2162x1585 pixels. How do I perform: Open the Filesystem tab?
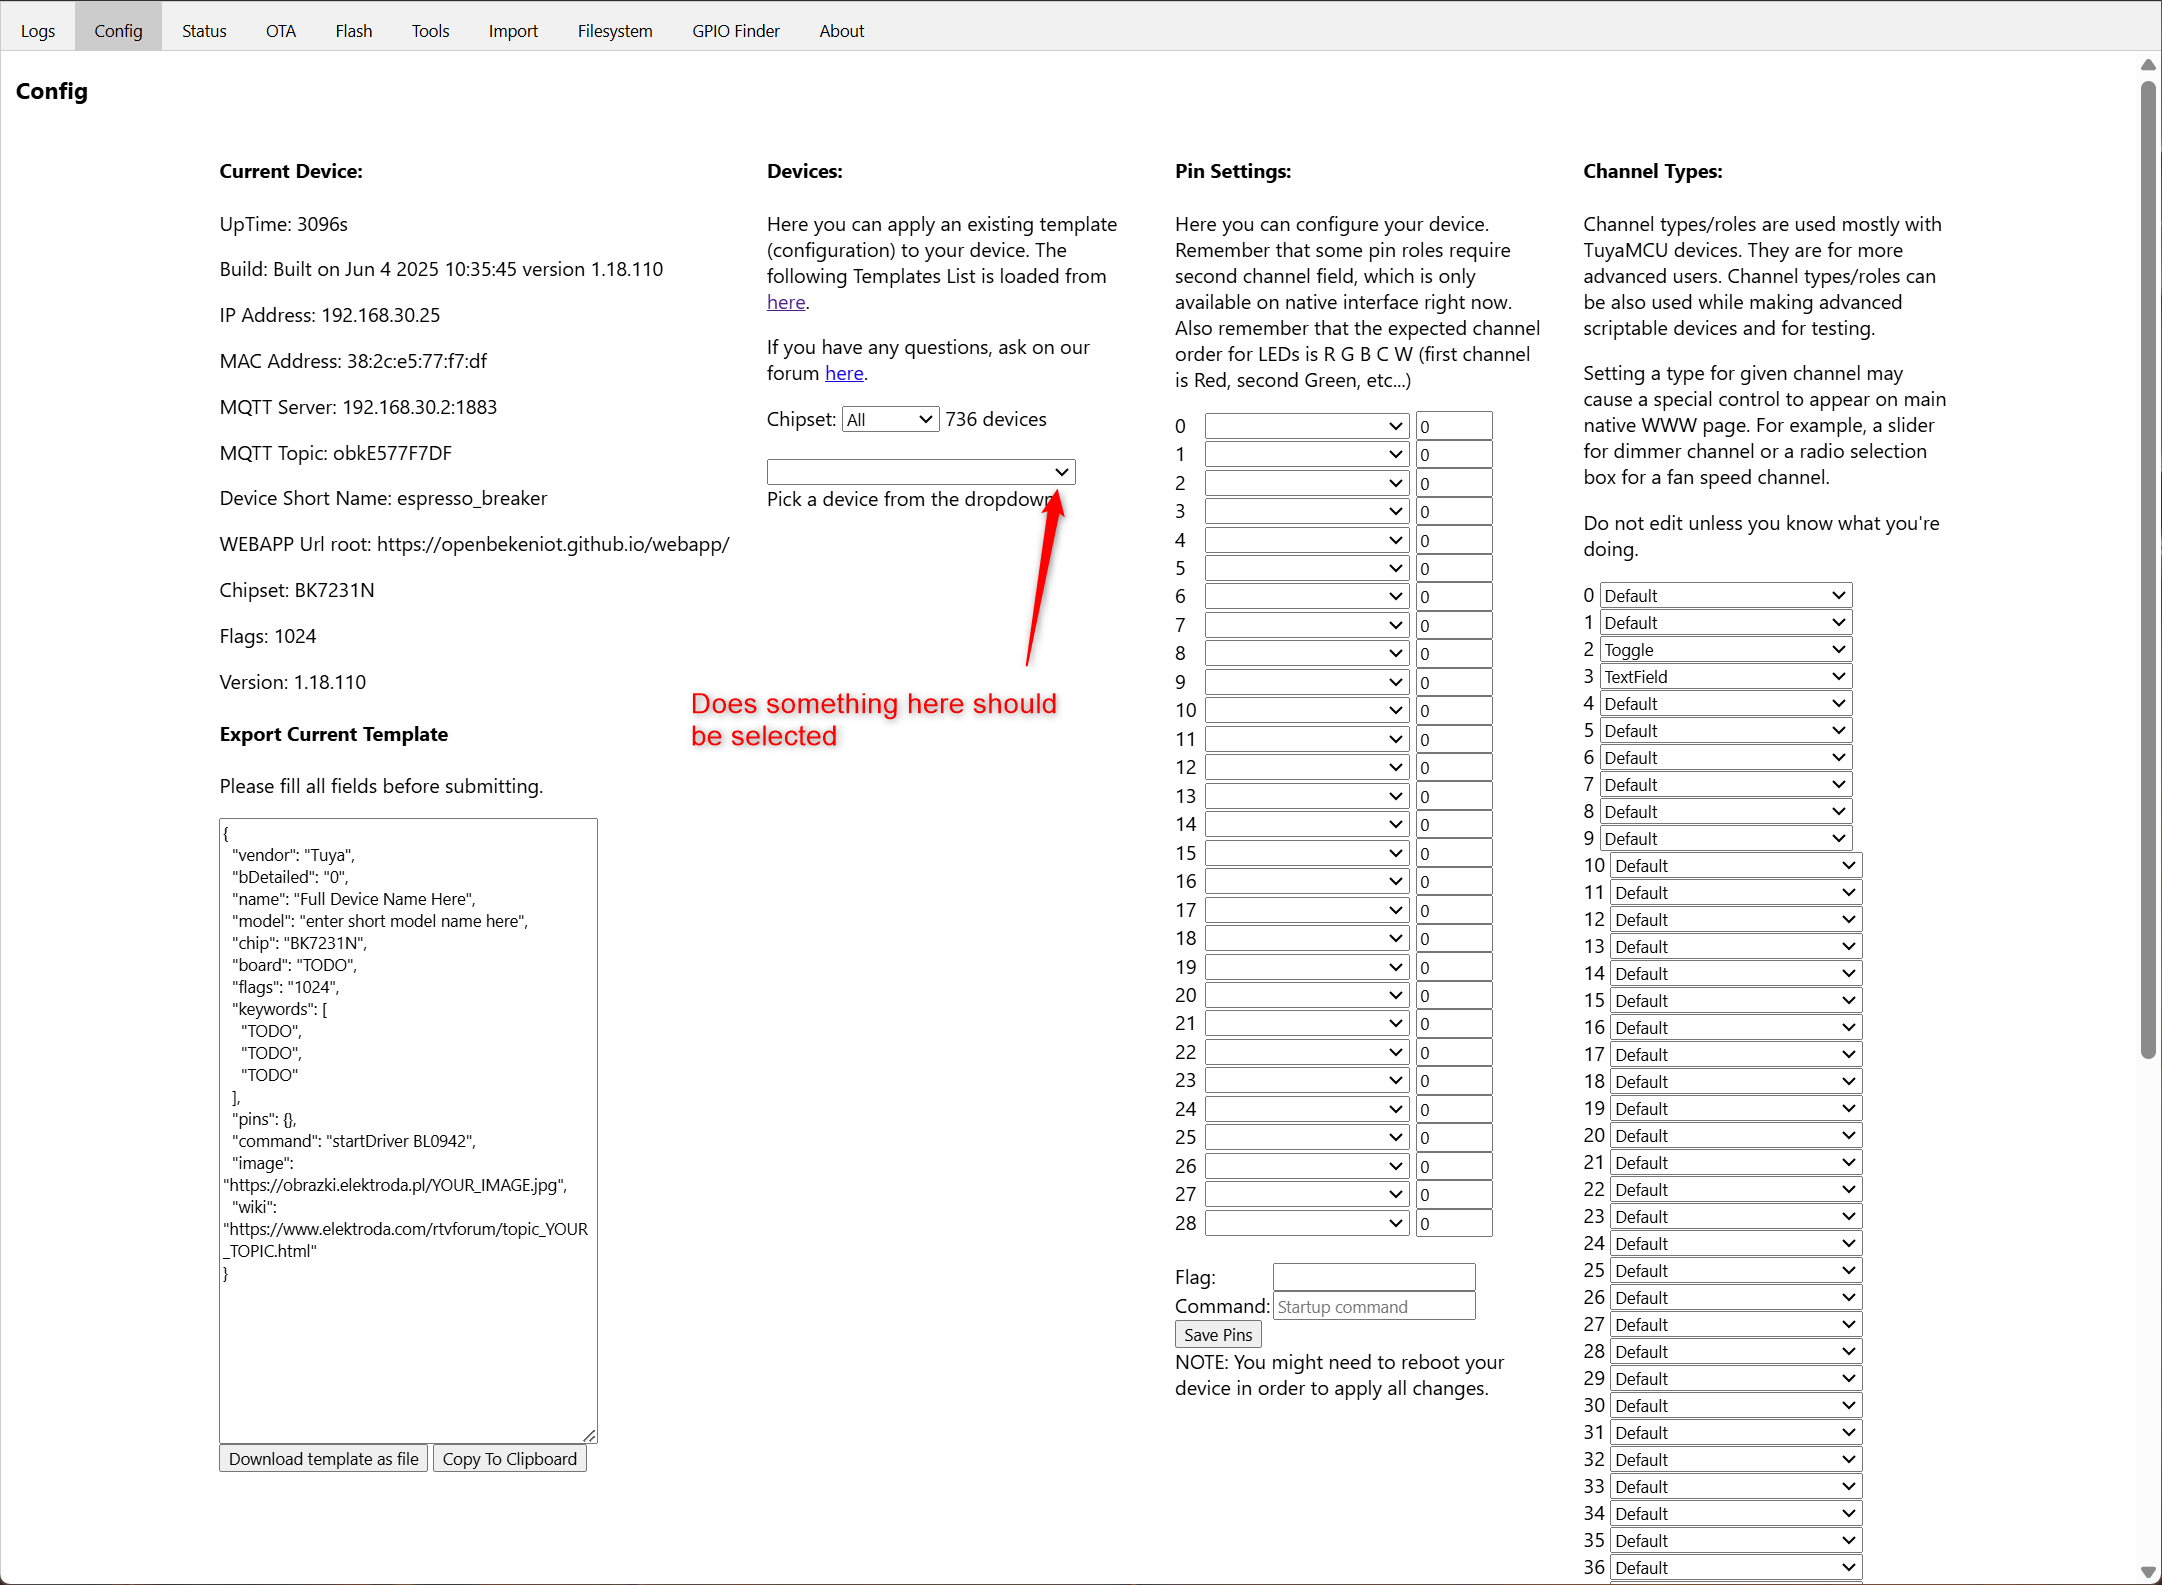615,30
